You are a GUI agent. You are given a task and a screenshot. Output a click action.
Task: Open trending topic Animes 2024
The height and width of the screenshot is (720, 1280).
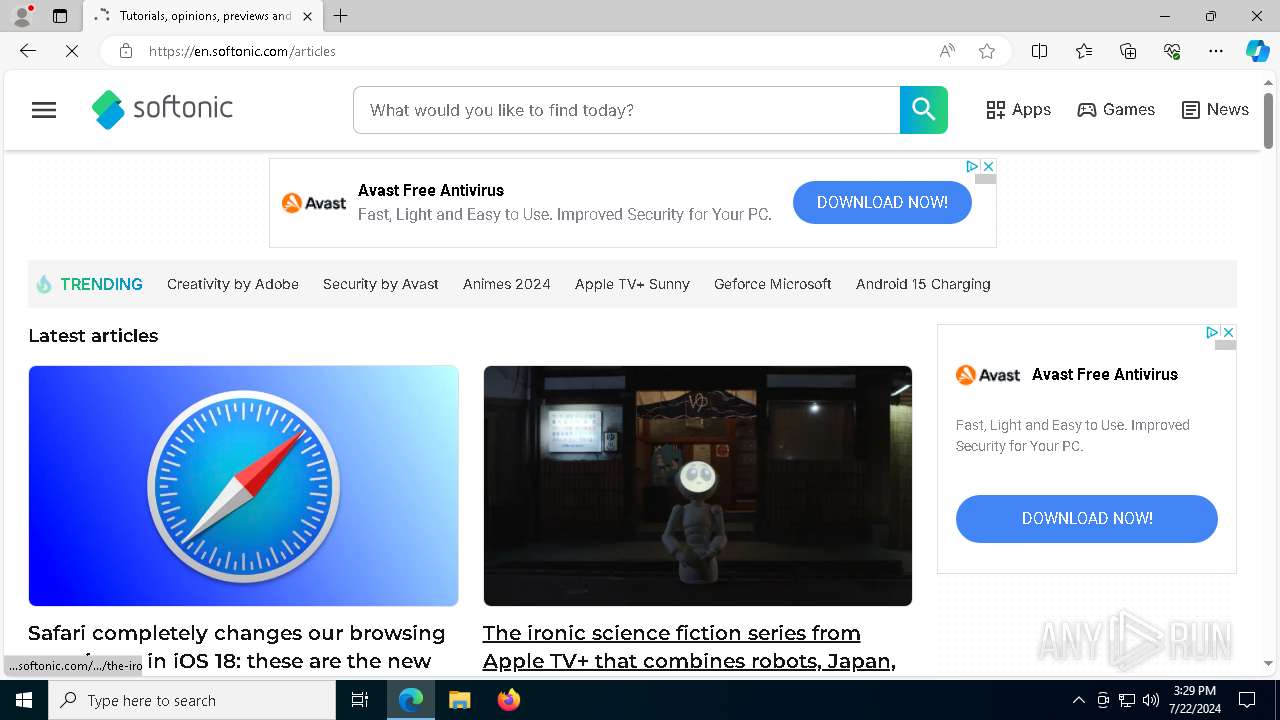tap(507, 284)
